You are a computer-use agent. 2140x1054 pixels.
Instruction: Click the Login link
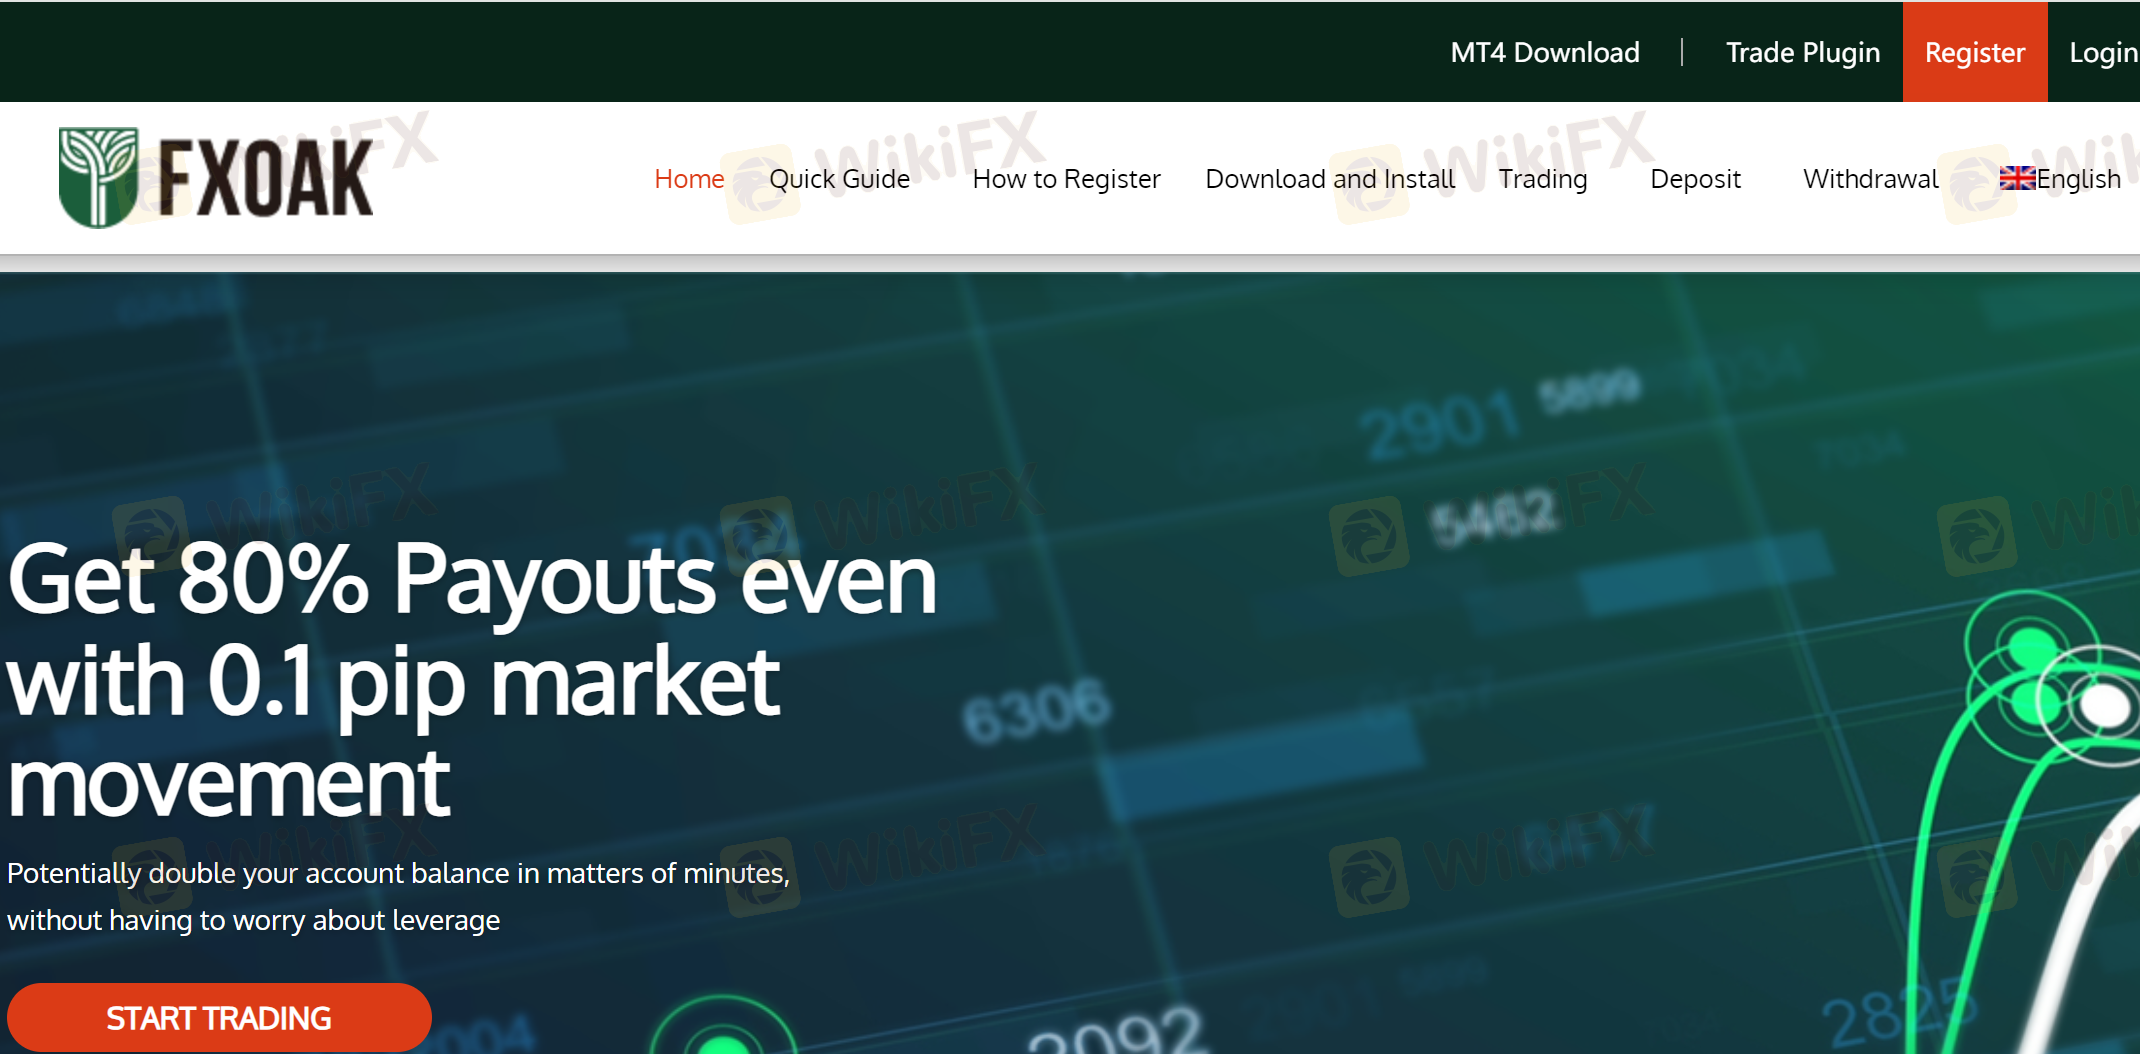point(2104,52)
